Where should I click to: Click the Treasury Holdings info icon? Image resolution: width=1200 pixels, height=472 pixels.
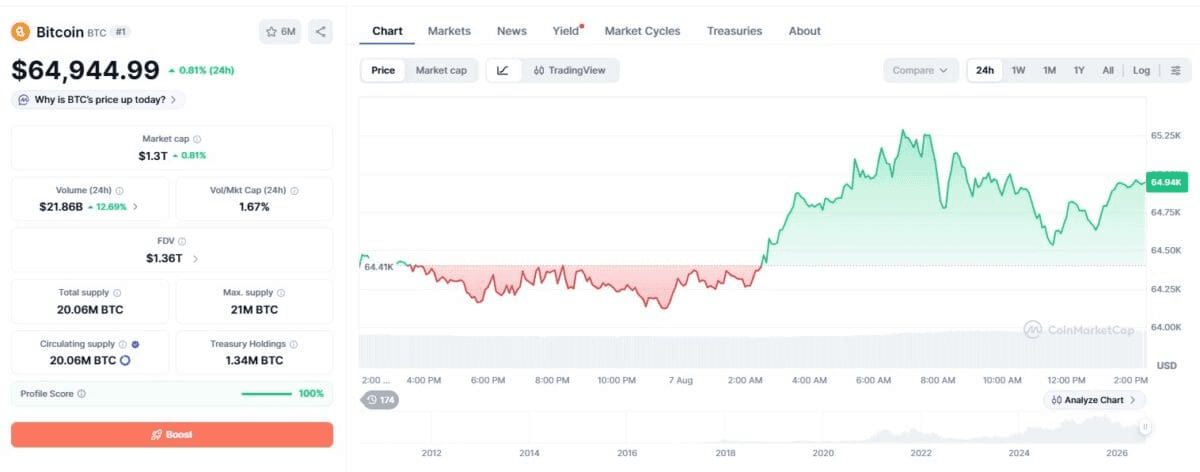pyautogui.click(x=295, y=344)
